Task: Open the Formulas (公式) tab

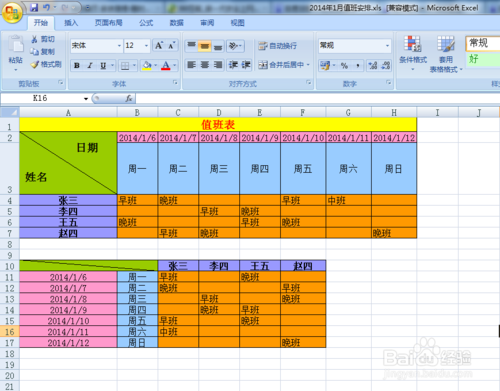Action: pos(146,23)
